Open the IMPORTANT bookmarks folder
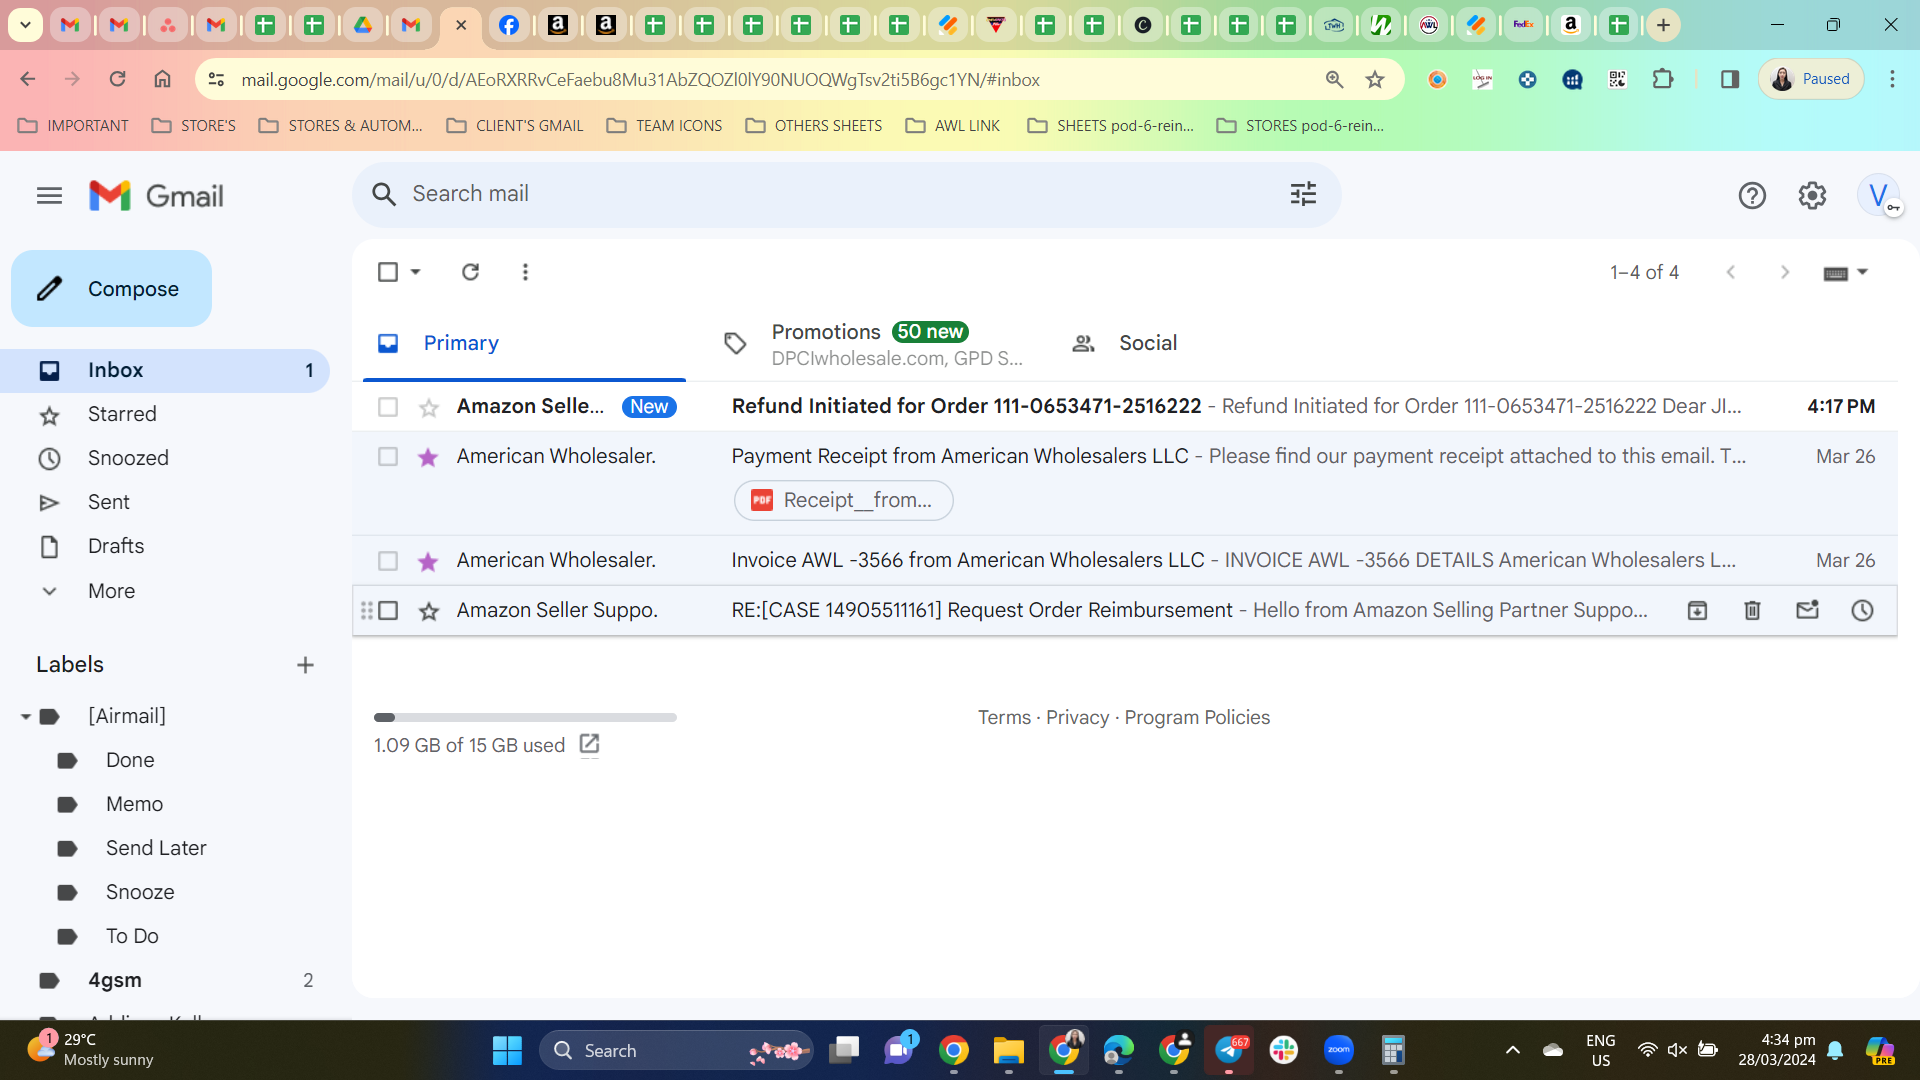Viewport: 1920px width, 1080px height. point(74,126)
